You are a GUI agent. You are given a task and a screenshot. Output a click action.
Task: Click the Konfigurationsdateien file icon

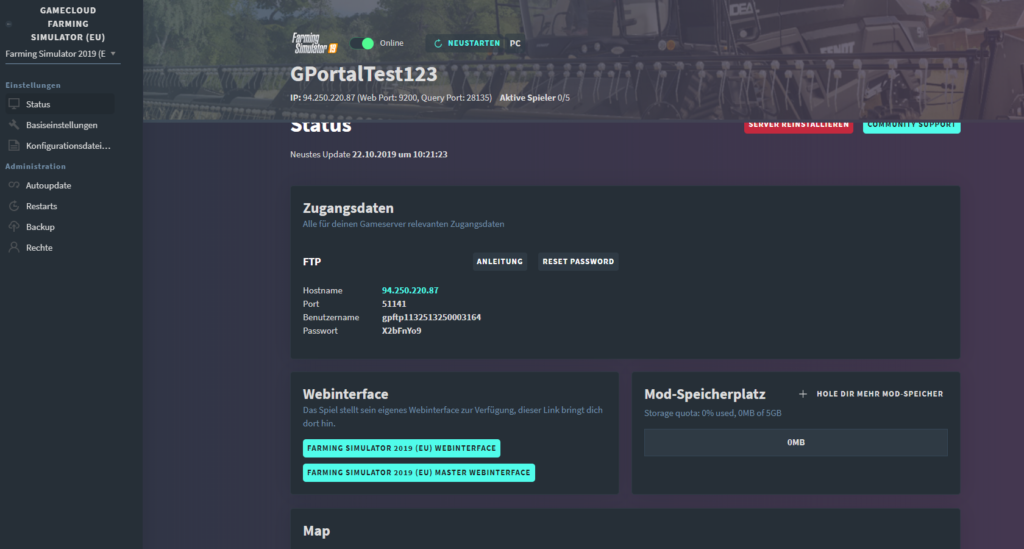(14, 146)
